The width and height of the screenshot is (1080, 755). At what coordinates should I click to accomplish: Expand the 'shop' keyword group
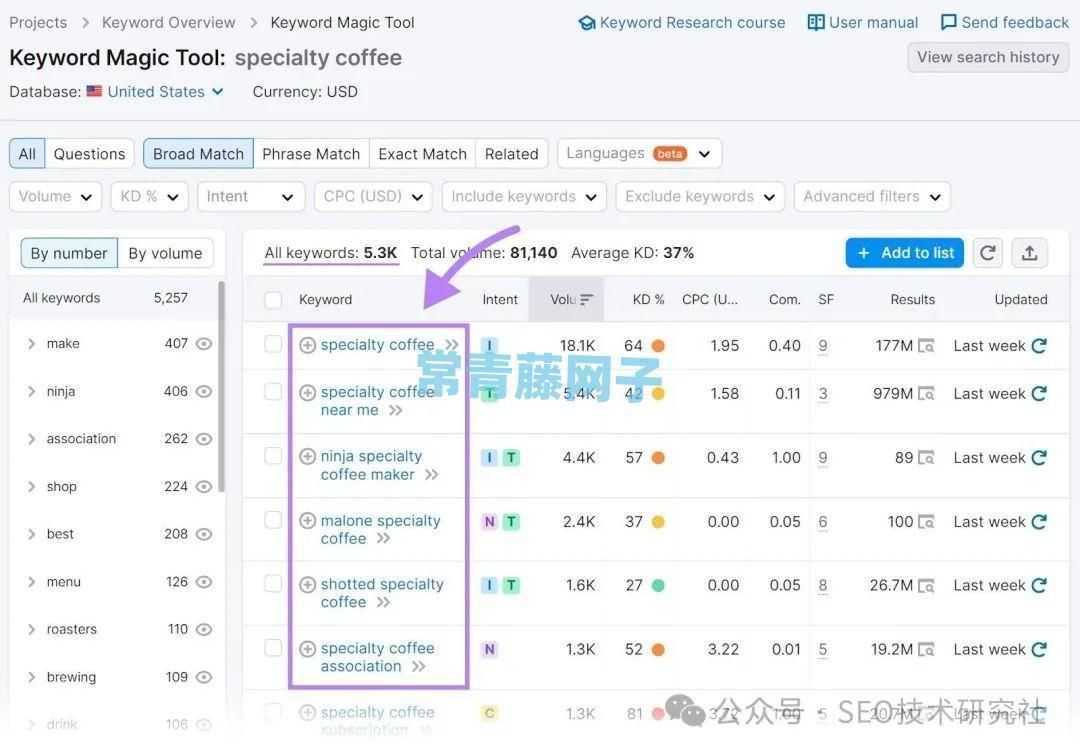tap(31, 487)
